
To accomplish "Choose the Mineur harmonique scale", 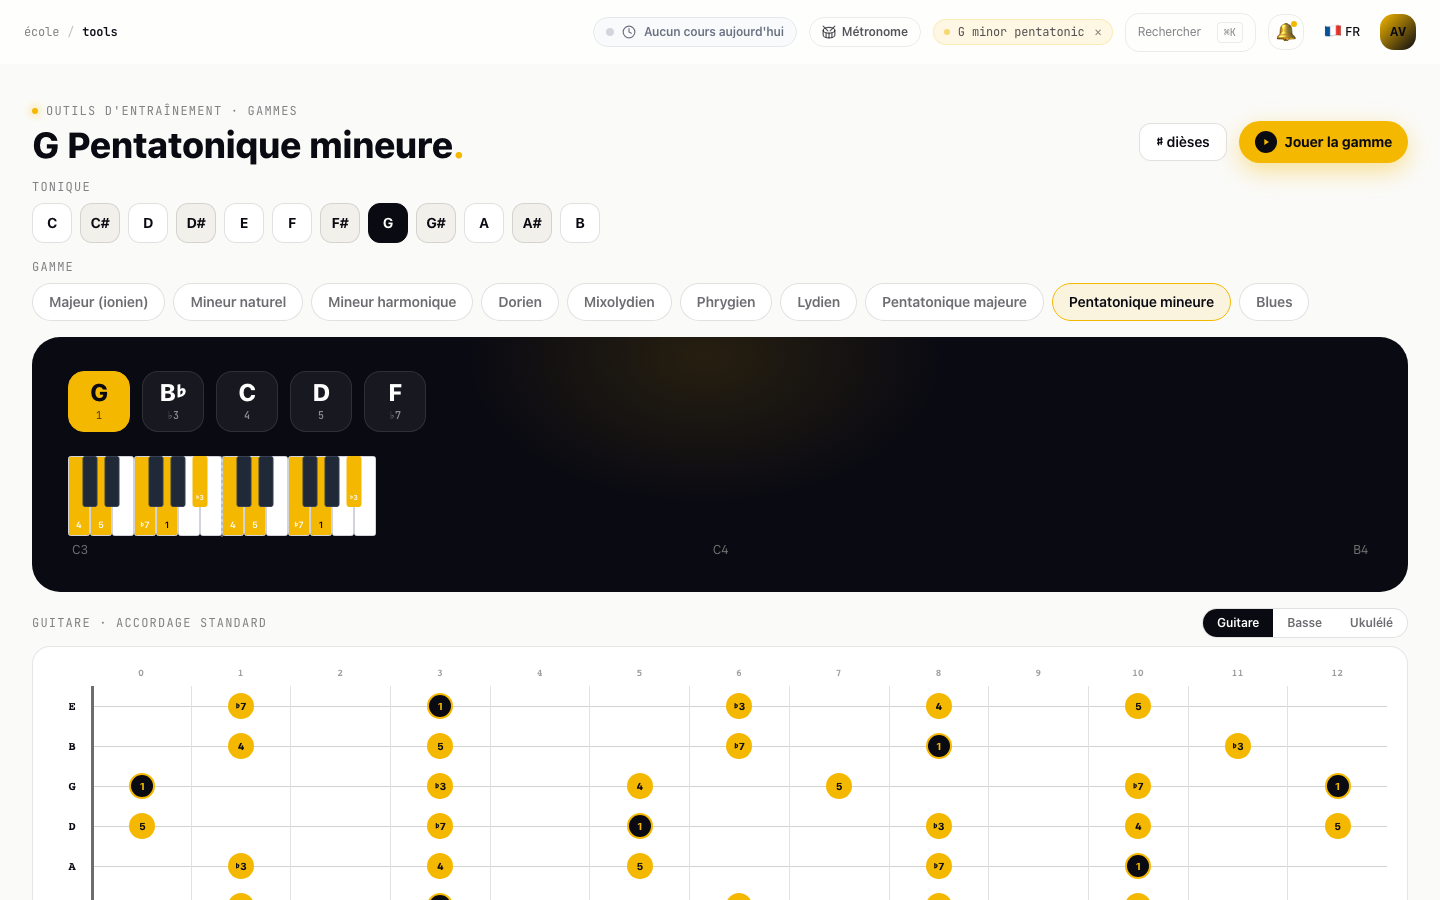I will 392,302.
